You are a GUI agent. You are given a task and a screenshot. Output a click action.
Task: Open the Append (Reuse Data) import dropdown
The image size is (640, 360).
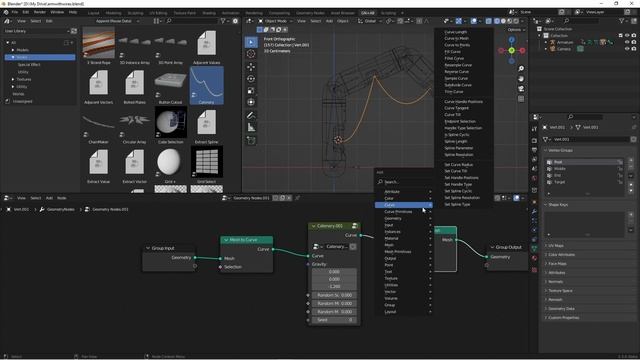pyautogui.click(x=117, y=21)
